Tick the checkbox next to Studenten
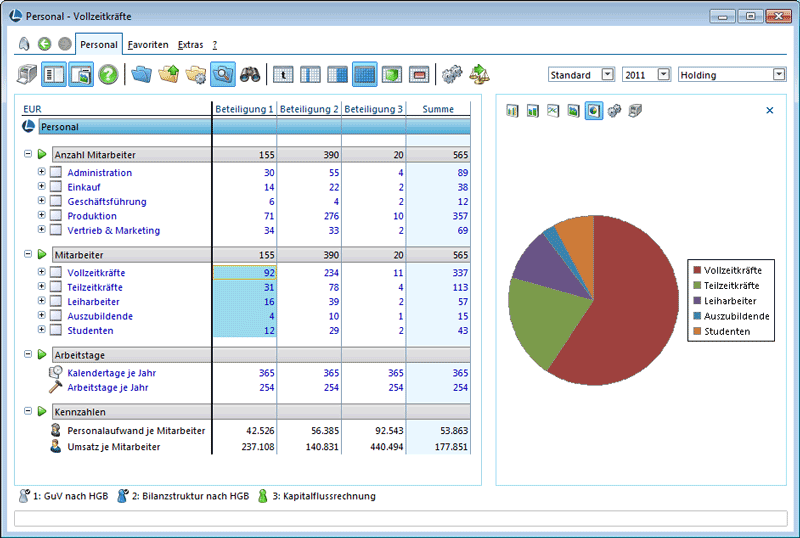Screen dimensions: 800x538 pyautogui.click(x=56, y=330)
